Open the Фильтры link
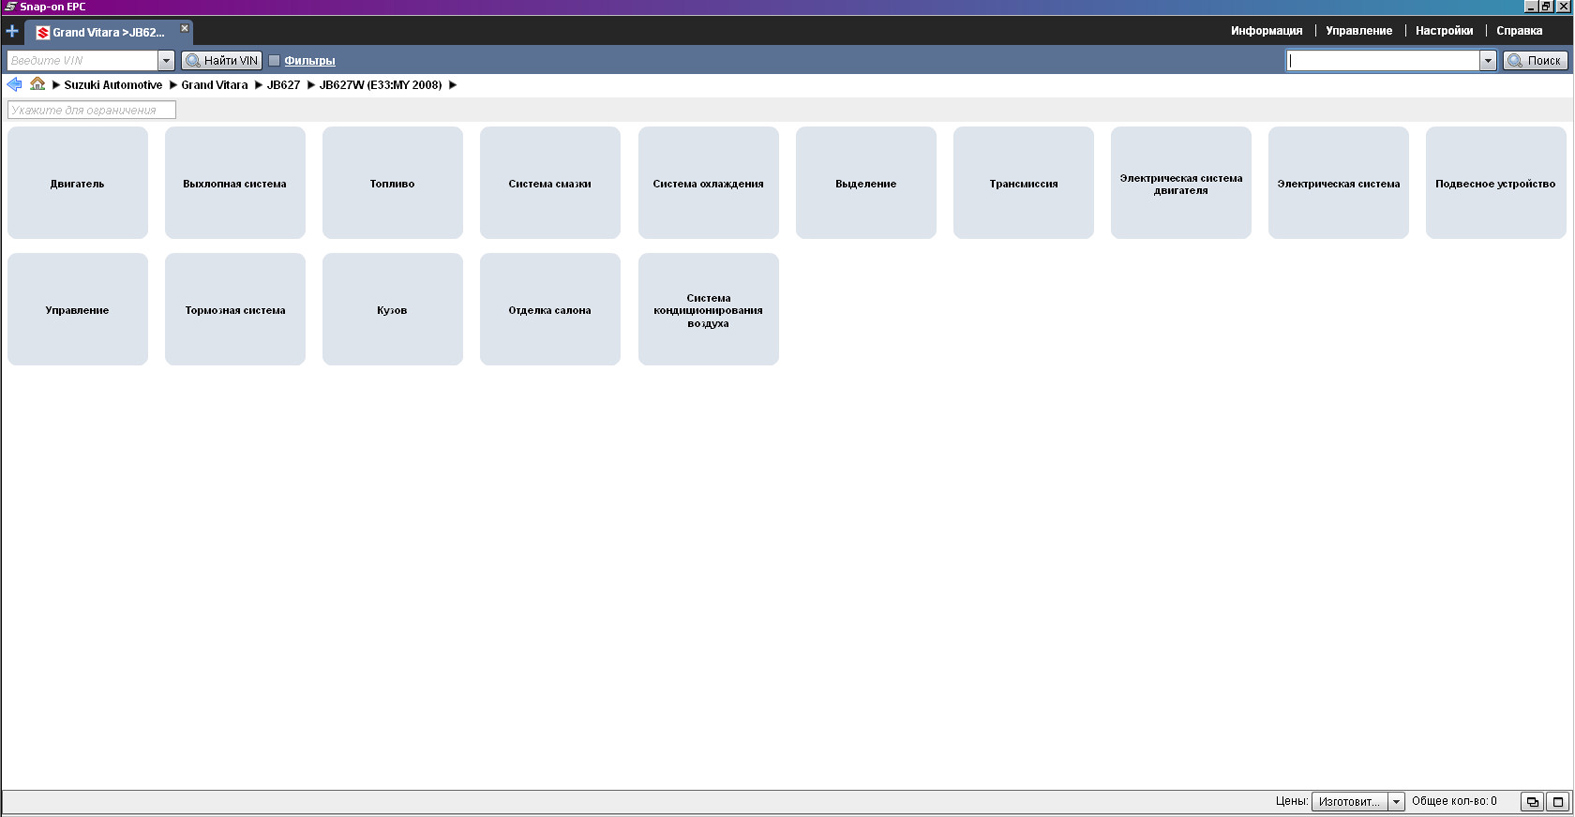Screen dimensions: 1575x817 point(309,61)
